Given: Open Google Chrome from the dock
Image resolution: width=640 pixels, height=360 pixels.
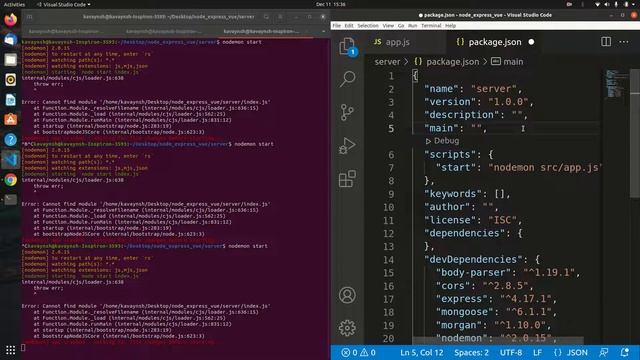Looking at the screenshot, I should pyautogui.click(x=11, y=180).
